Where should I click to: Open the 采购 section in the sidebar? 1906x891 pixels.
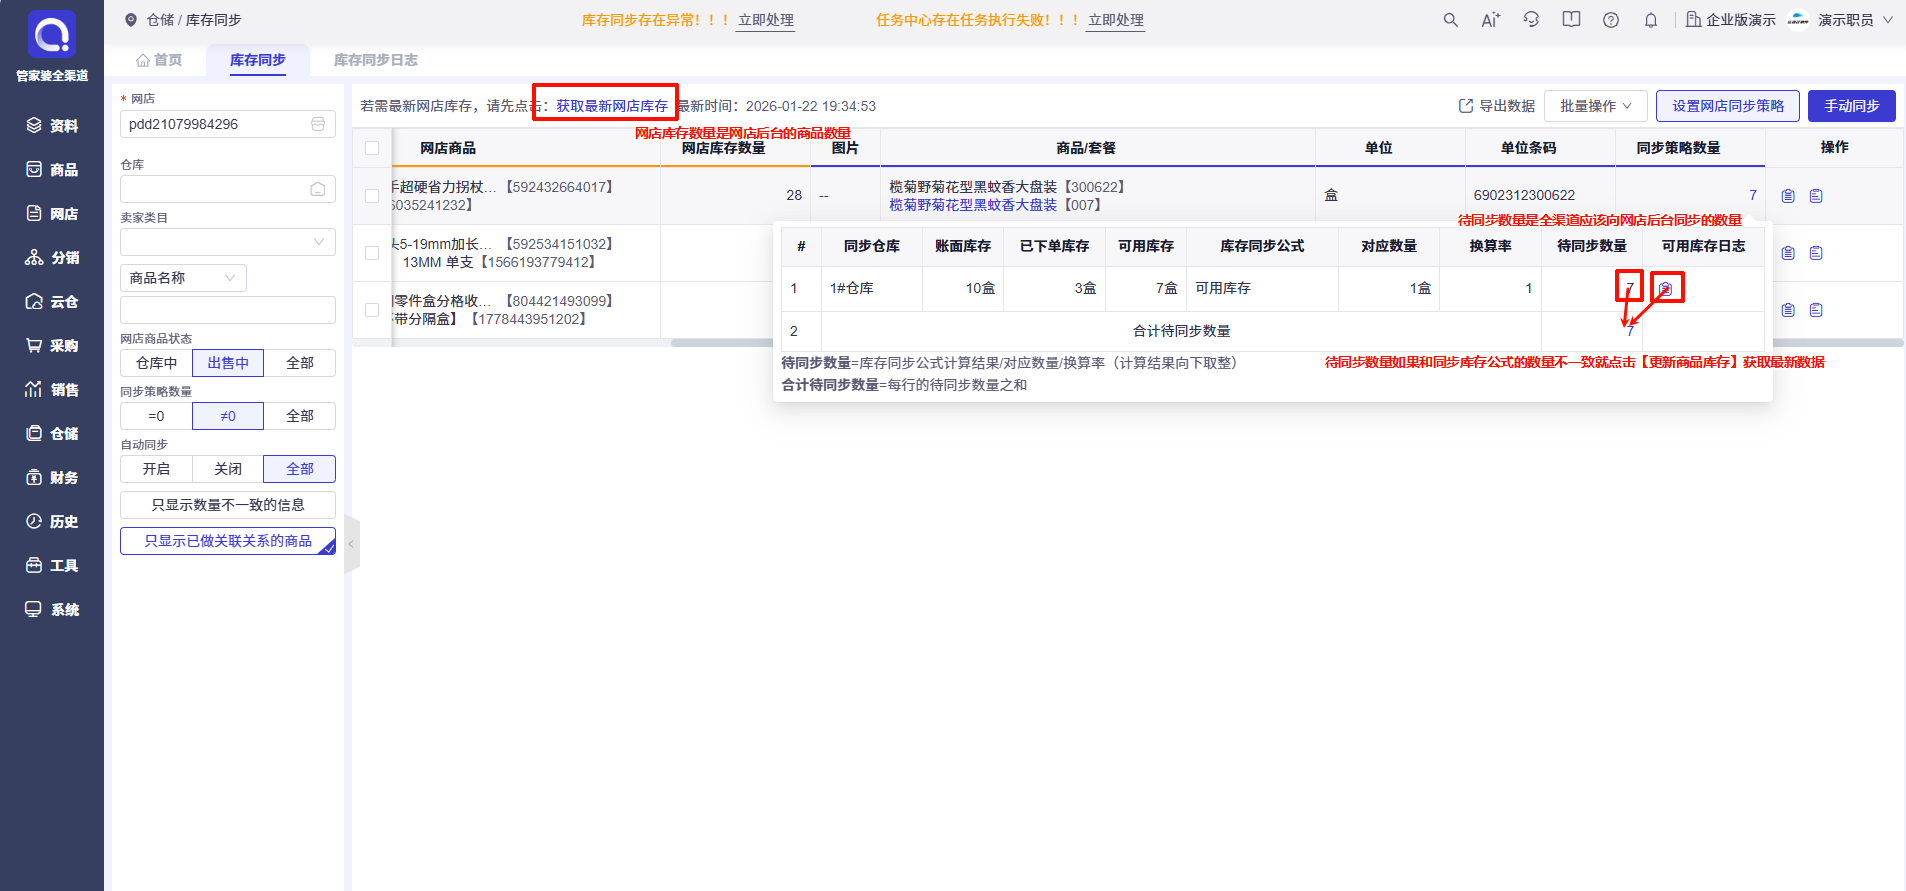(x=52, y=346)
